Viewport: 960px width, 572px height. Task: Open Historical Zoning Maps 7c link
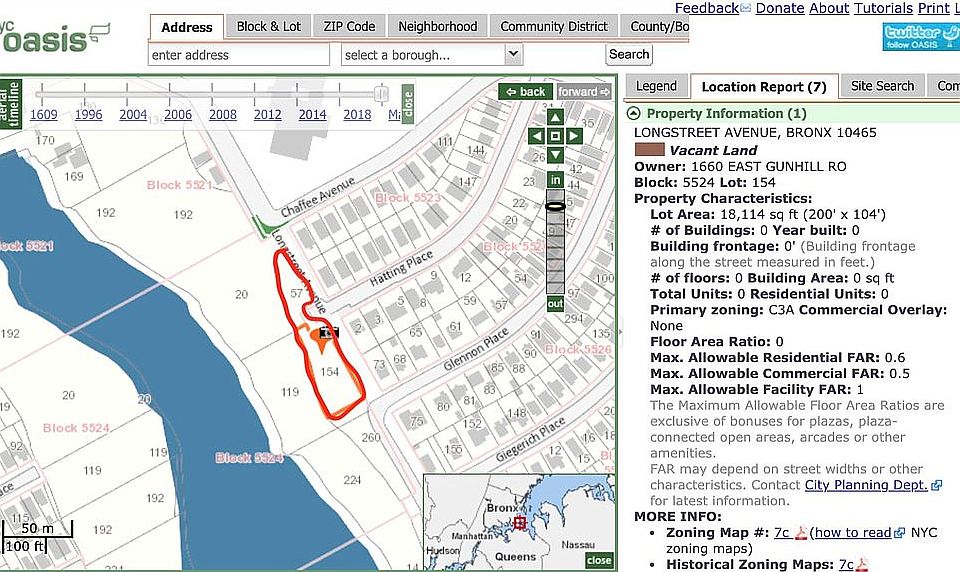pos(846,565)
